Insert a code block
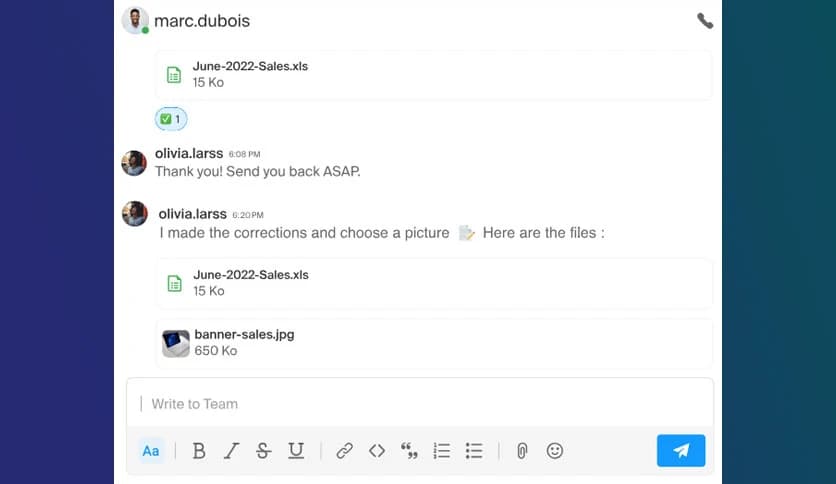The image size is (836, 484). coord(377,451)
